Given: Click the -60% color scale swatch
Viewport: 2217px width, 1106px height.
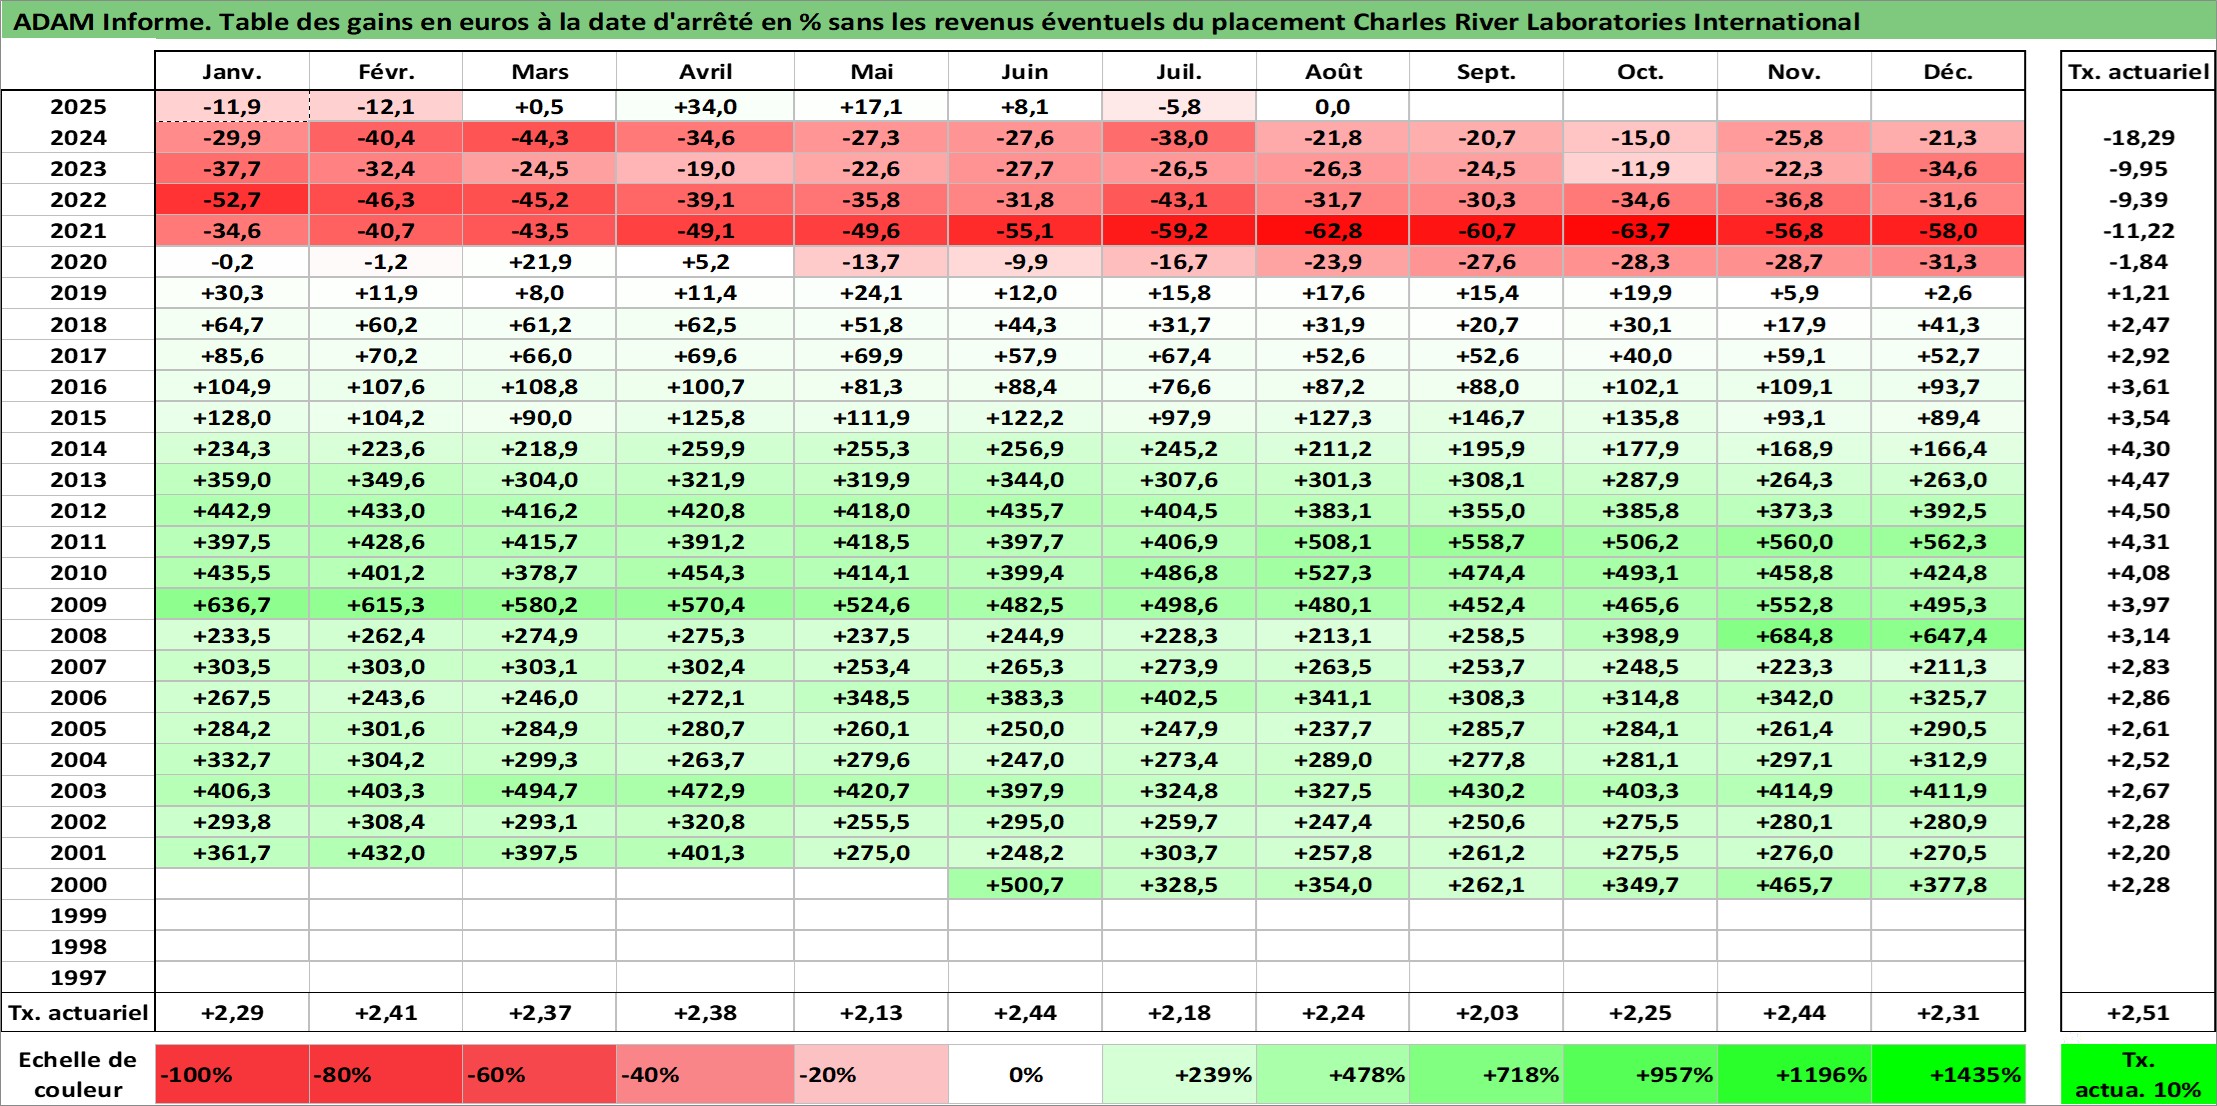Looking at the screenshot, I should pos(540,1074).
